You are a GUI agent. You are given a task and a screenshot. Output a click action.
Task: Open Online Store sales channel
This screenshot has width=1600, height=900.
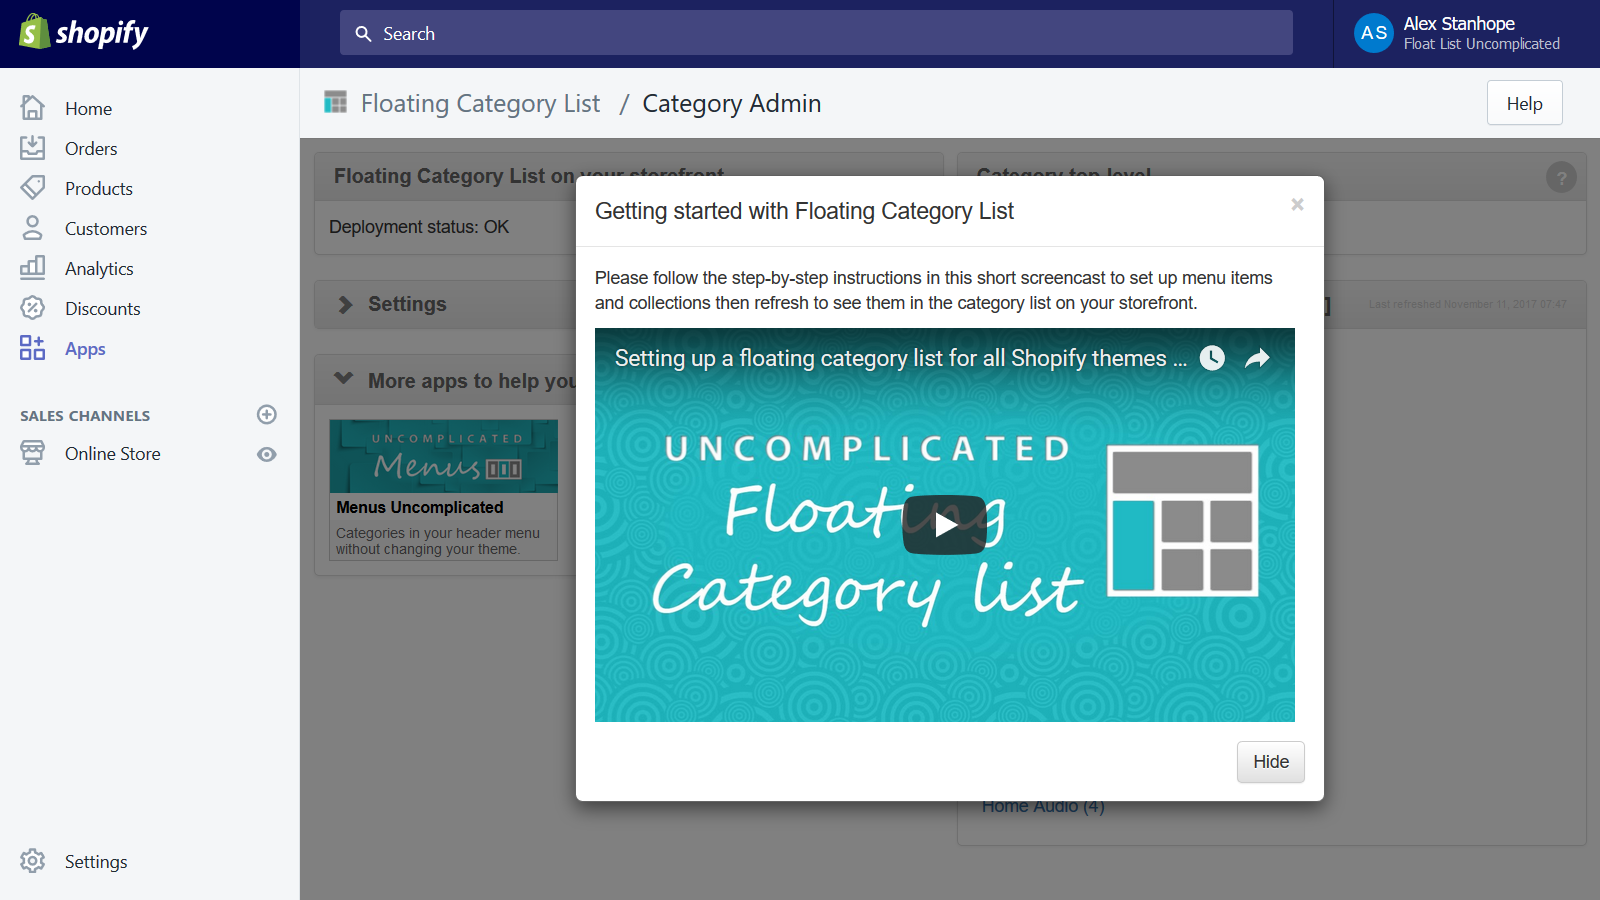(x=112, y=453)
